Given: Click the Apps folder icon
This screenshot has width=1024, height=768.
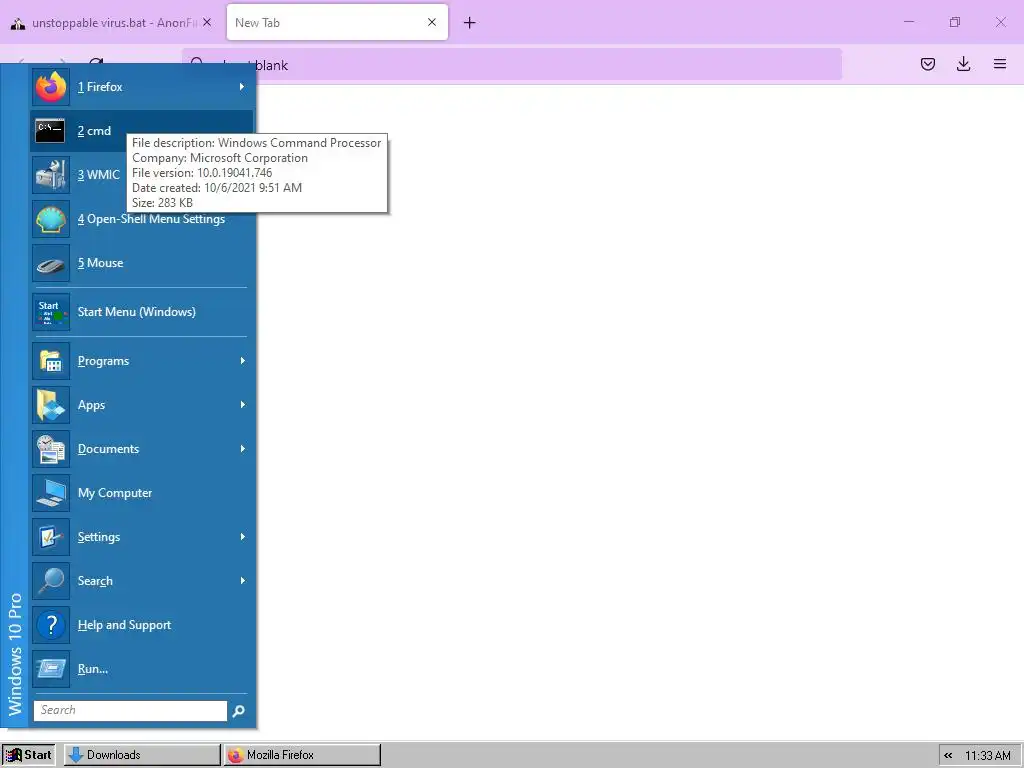Looking at the screenshot, I should 51,405.
